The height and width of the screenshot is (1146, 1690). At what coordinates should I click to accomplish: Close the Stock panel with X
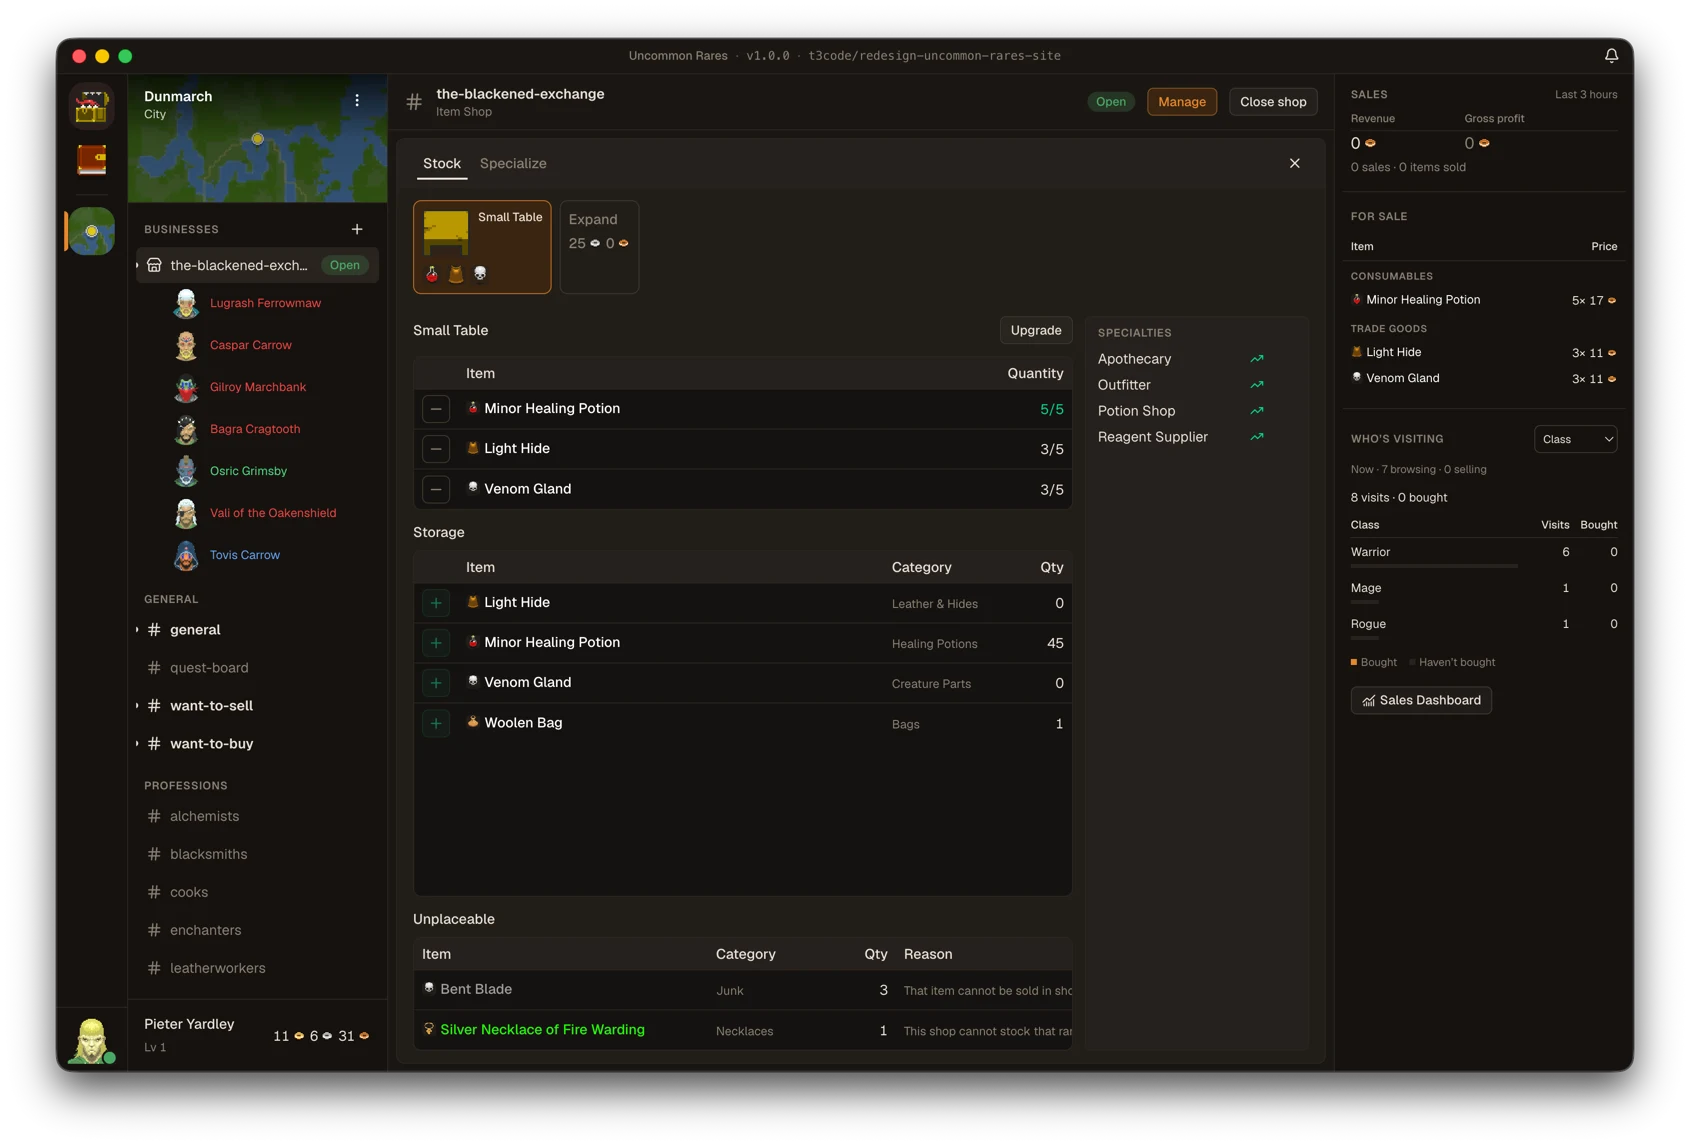pyautogui.click(x=1294, y=163)
